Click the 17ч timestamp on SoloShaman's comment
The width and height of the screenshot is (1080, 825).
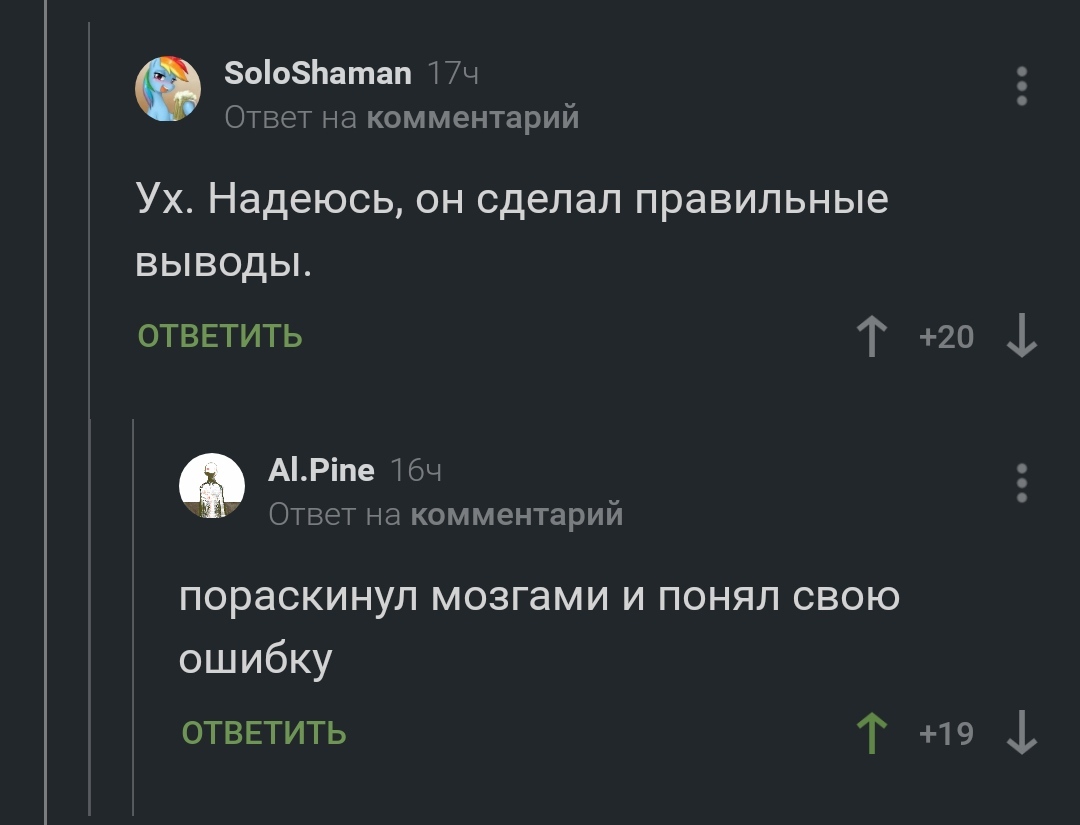pyautogui.click(x=453, y=73)
